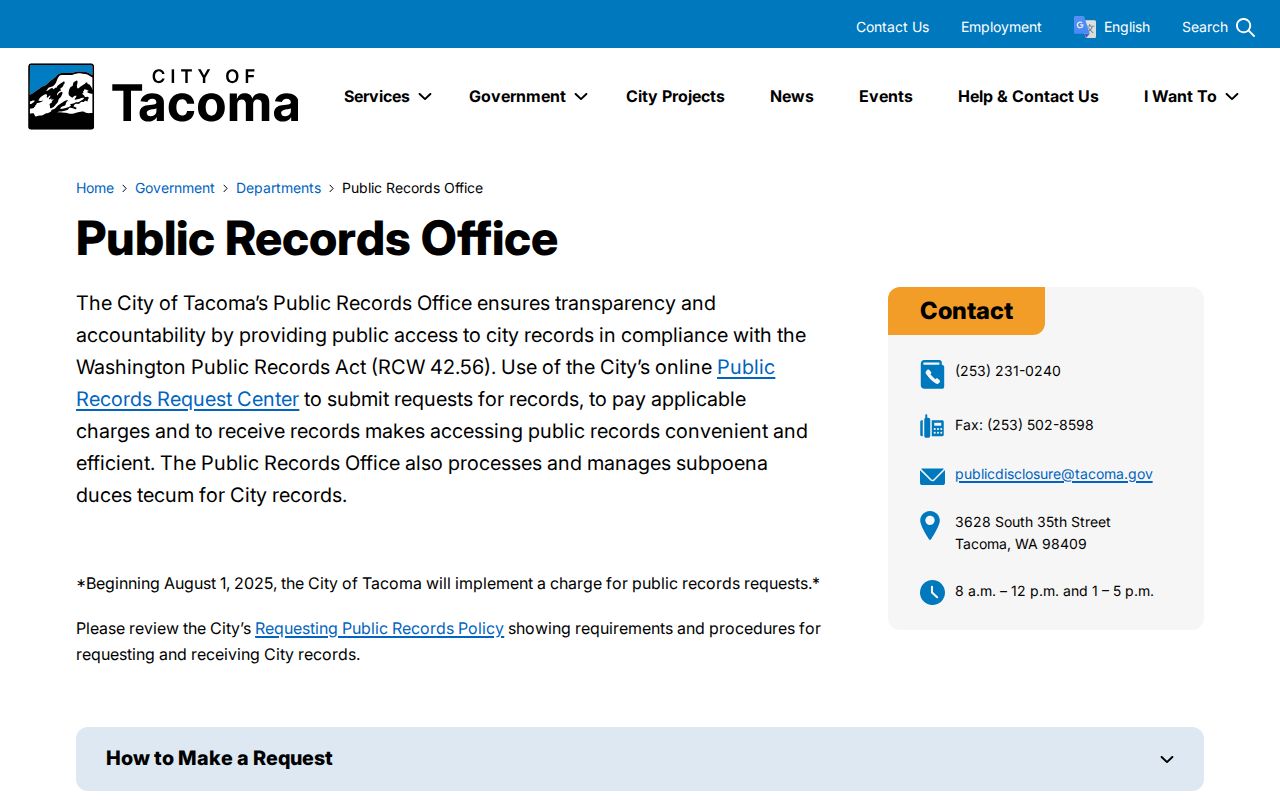
Task: Click the Search text label in top bar
Action: pyautogui.click(x=1205, y=27)
